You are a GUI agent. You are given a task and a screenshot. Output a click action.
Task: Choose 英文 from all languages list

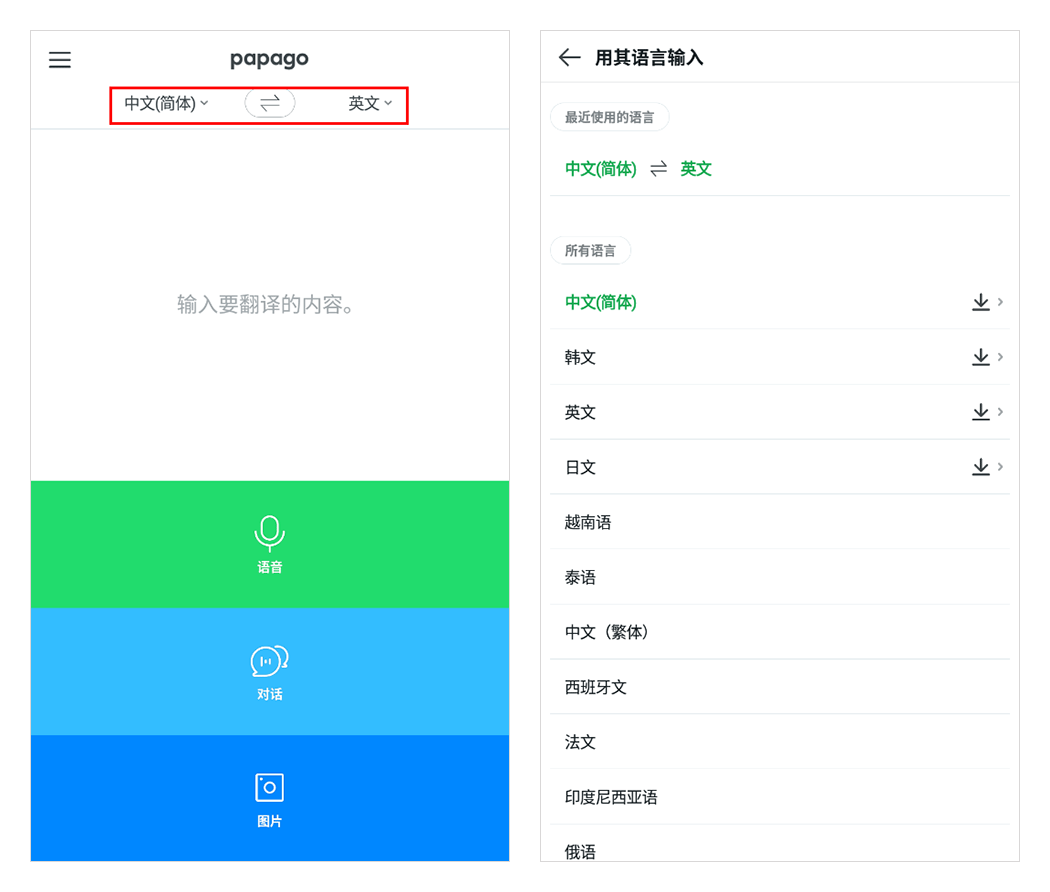pos(779,412)
